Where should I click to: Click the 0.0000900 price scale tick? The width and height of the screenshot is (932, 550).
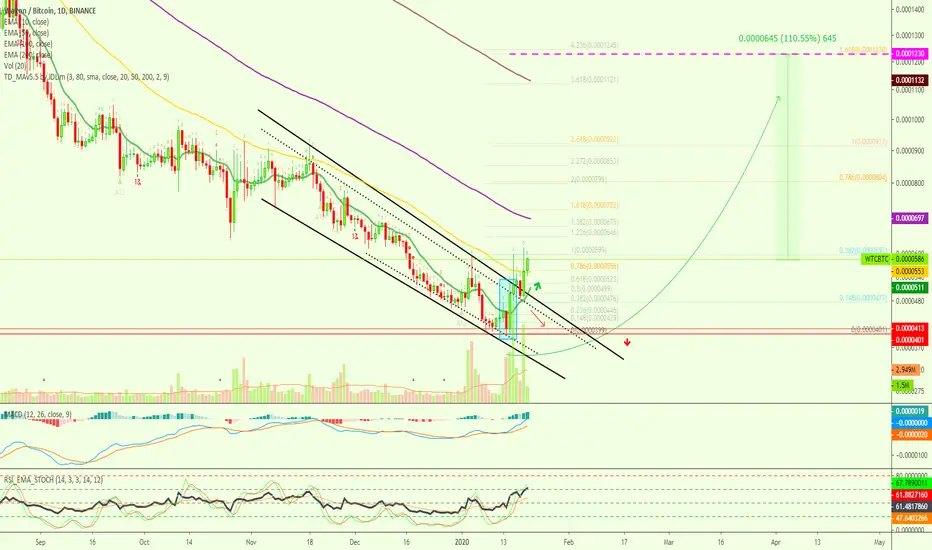[x=912, y=150]
